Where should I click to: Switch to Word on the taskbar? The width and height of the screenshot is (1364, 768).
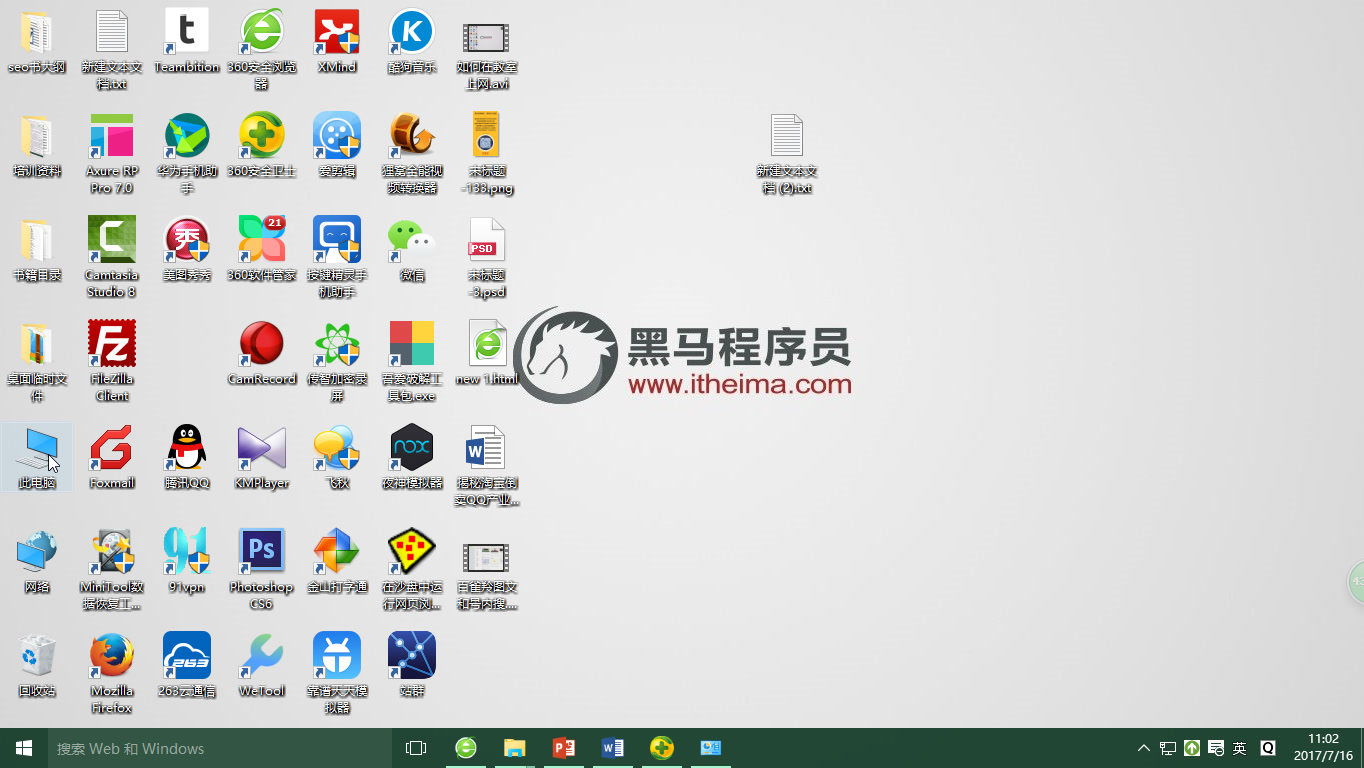[612, 748]
